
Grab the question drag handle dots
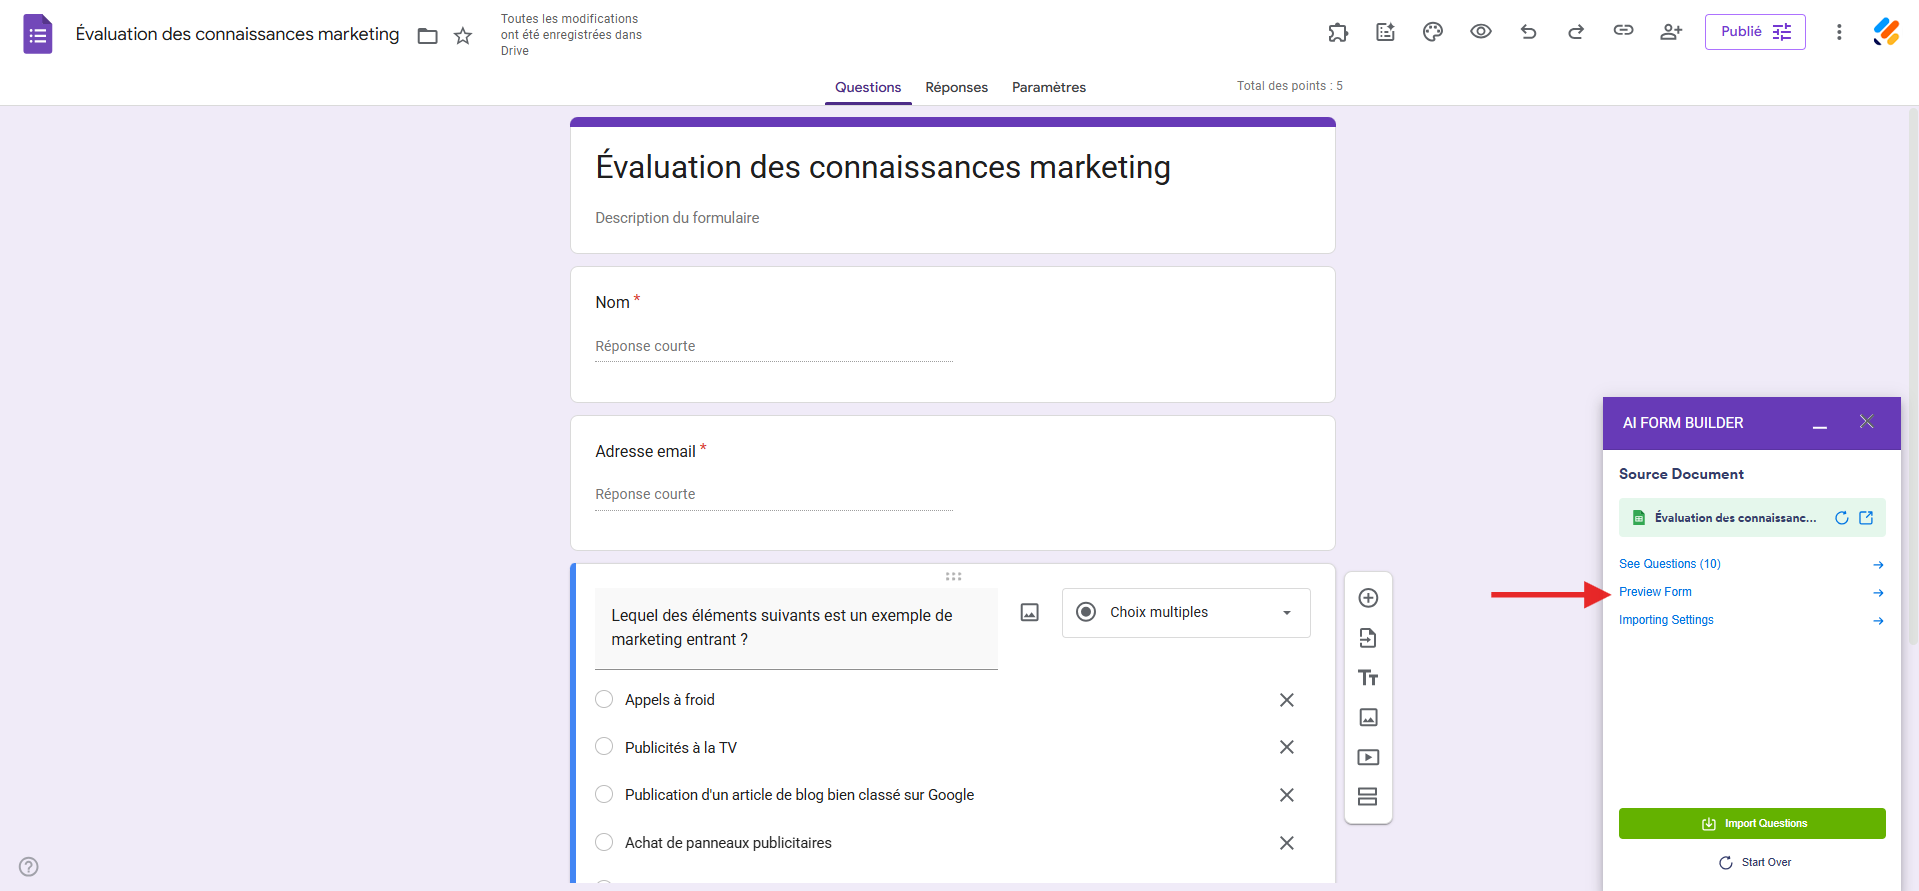953,576
